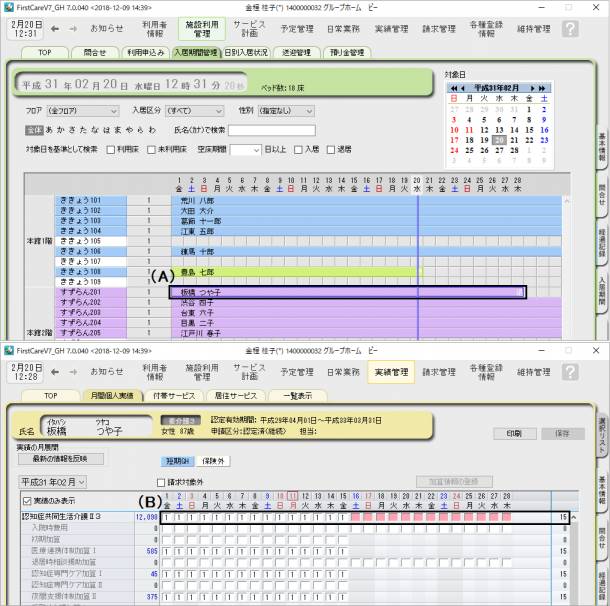The width and height of the screenshot is (610, 606).
Task: Switch to the 日別入居状況 tab
Action: tap(245, 51)
